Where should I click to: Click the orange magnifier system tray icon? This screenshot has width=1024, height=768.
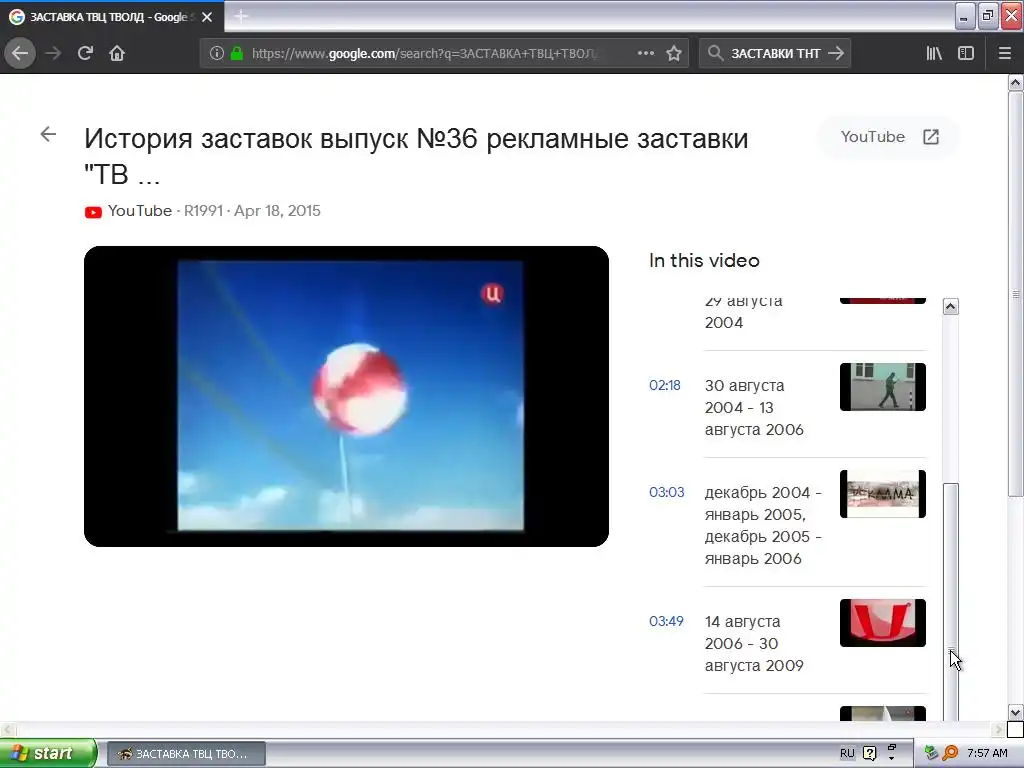950,753
